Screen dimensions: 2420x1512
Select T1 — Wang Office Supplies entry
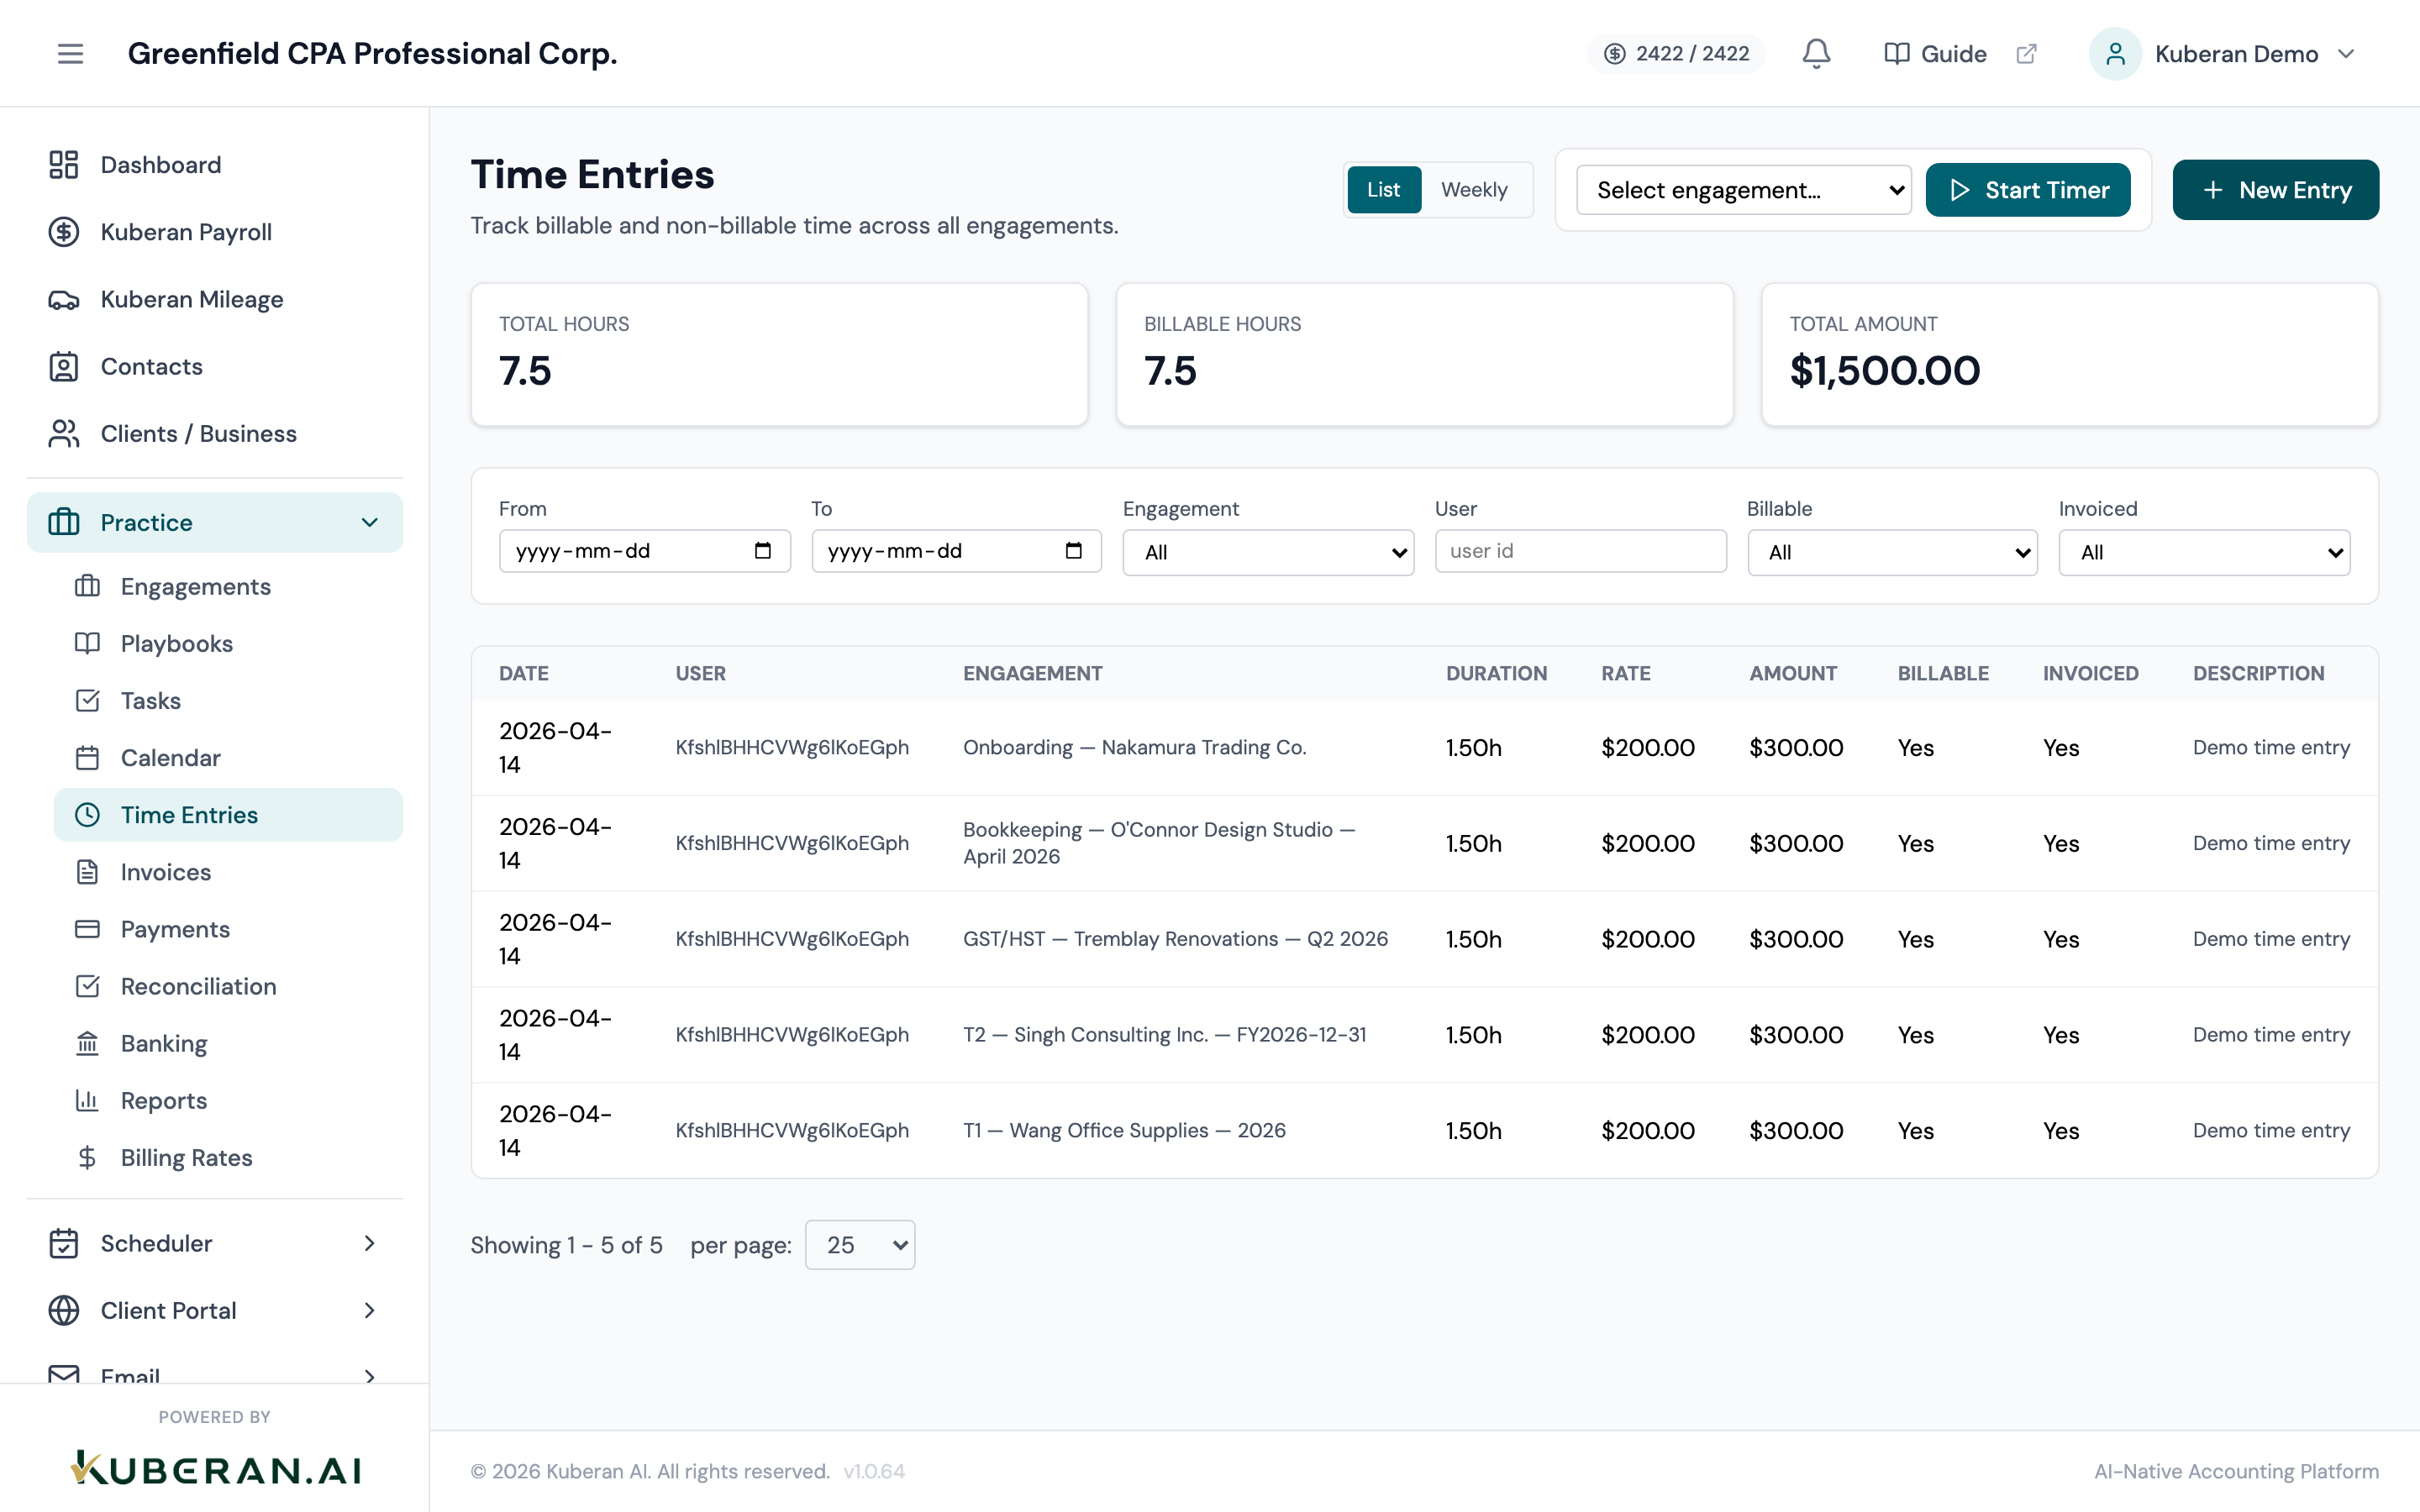[x=1424, y=1131]
